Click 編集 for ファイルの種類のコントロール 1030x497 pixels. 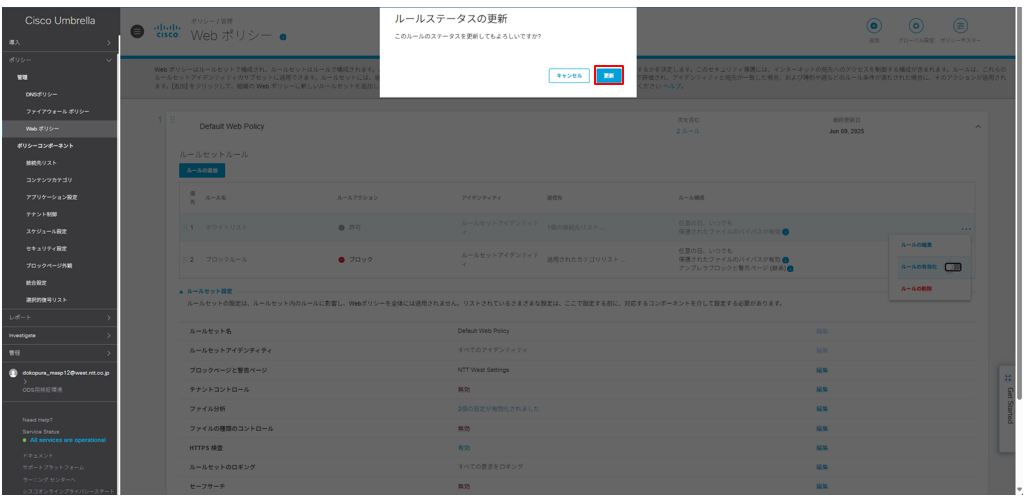coord(822,429)
